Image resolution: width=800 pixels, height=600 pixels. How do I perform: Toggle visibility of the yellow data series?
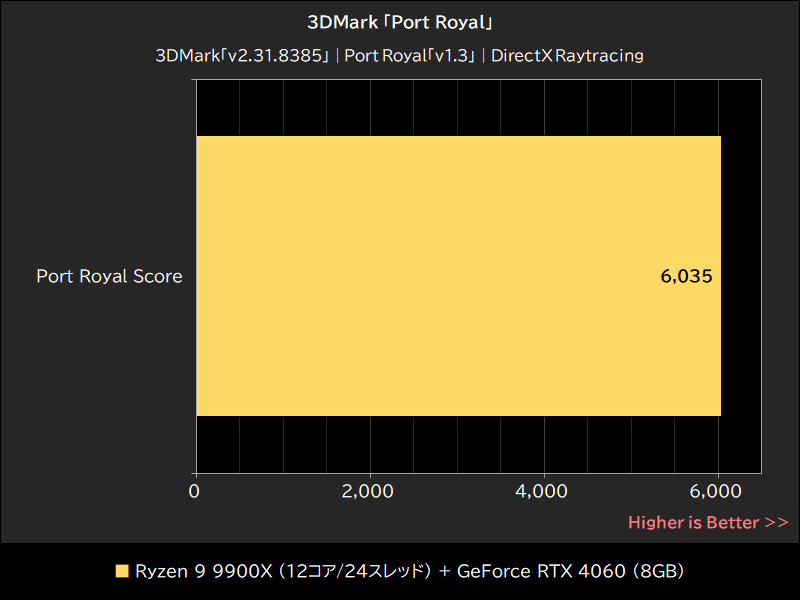(x=460, y=276)
